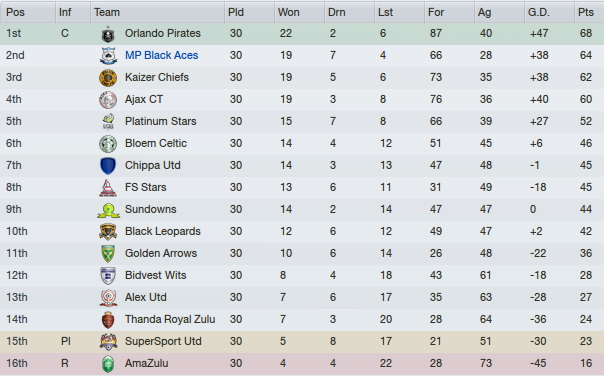The height and width of the screenshot is (376, 604).
Task: Click the Black Leopards club badge
Action: 108,232
